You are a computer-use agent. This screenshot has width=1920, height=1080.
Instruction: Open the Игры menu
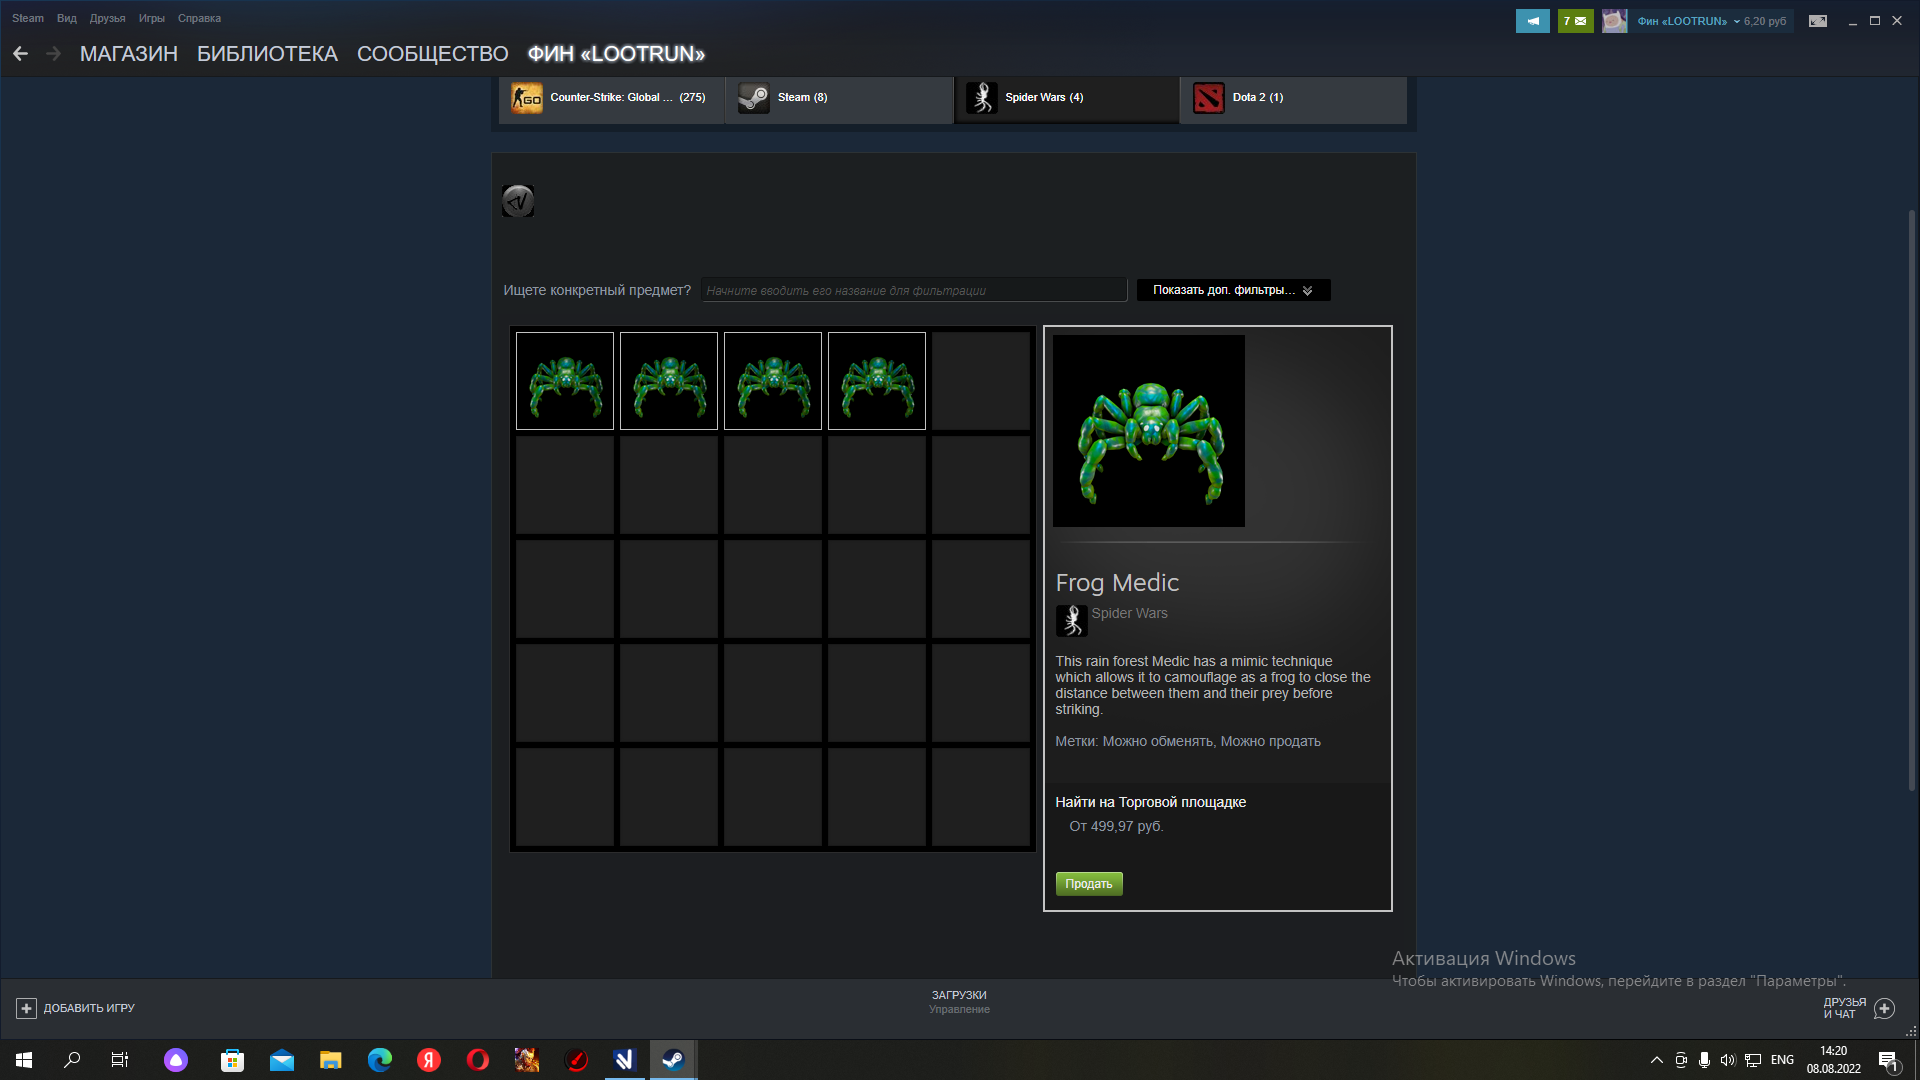(152, 18)
